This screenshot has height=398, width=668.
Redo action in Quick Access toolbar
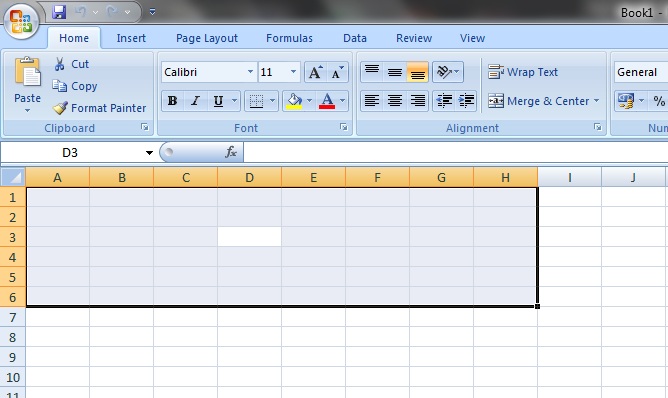[112, 12]
